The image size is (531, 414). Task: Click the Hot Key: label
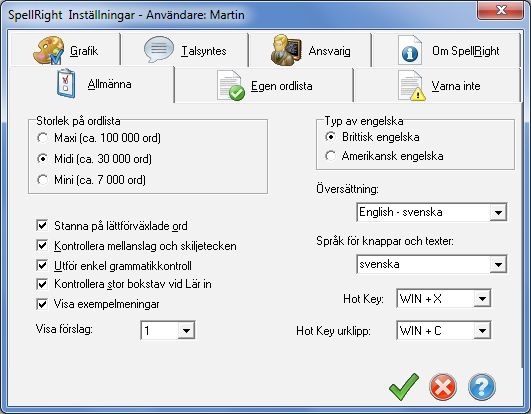point(363,299)
